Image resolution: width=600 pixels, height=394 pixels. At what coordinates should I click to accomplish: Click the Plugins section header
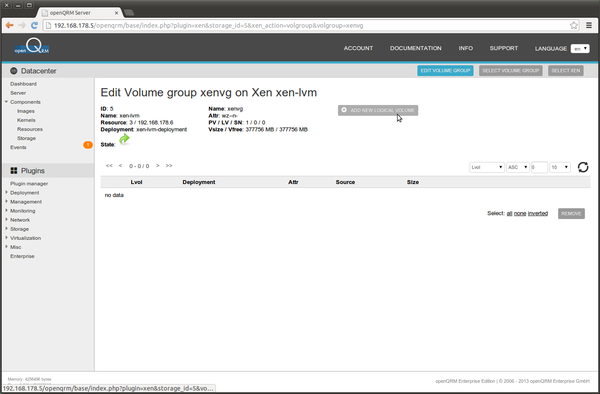[48, 171]
